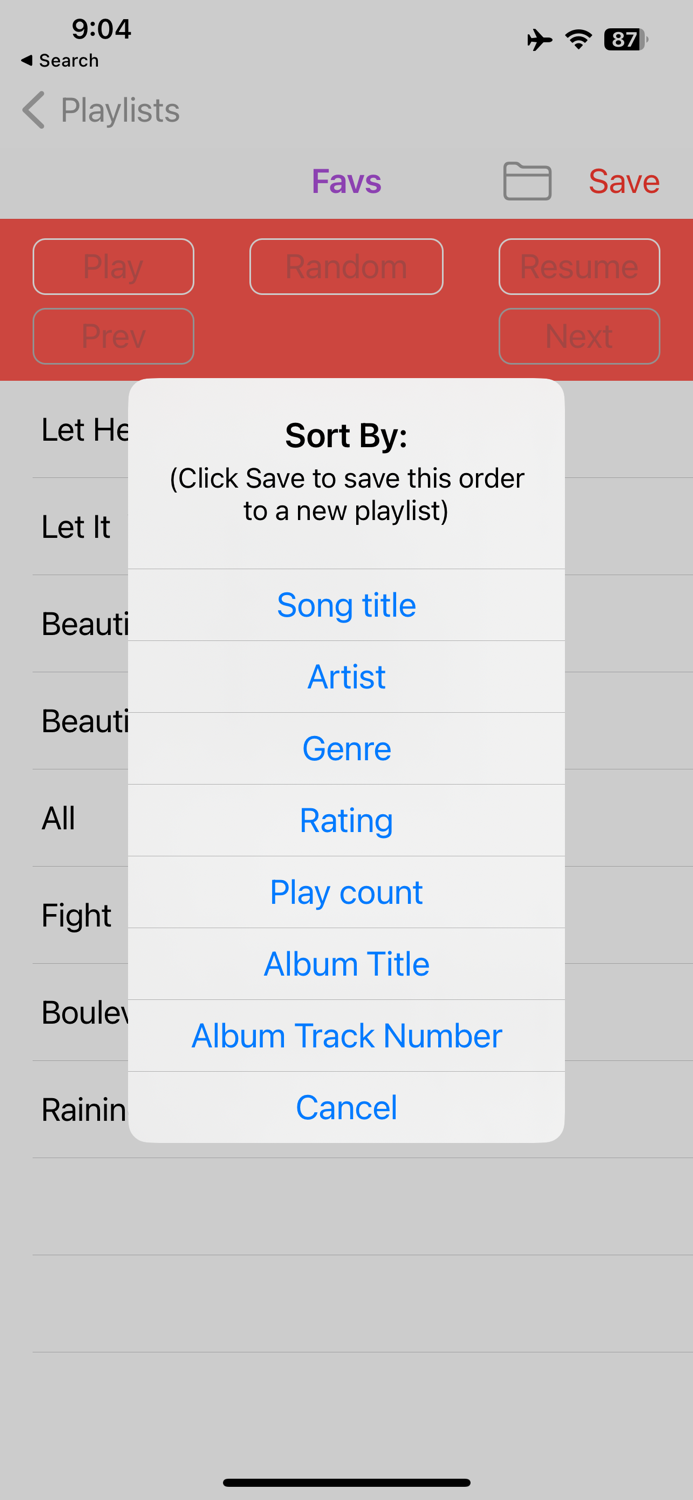Image resolution: width=693 pixels, height=1500 pixels.
Task: Sort by Album Track Number
Action: pyautogui.click(x=346, y=1036)
